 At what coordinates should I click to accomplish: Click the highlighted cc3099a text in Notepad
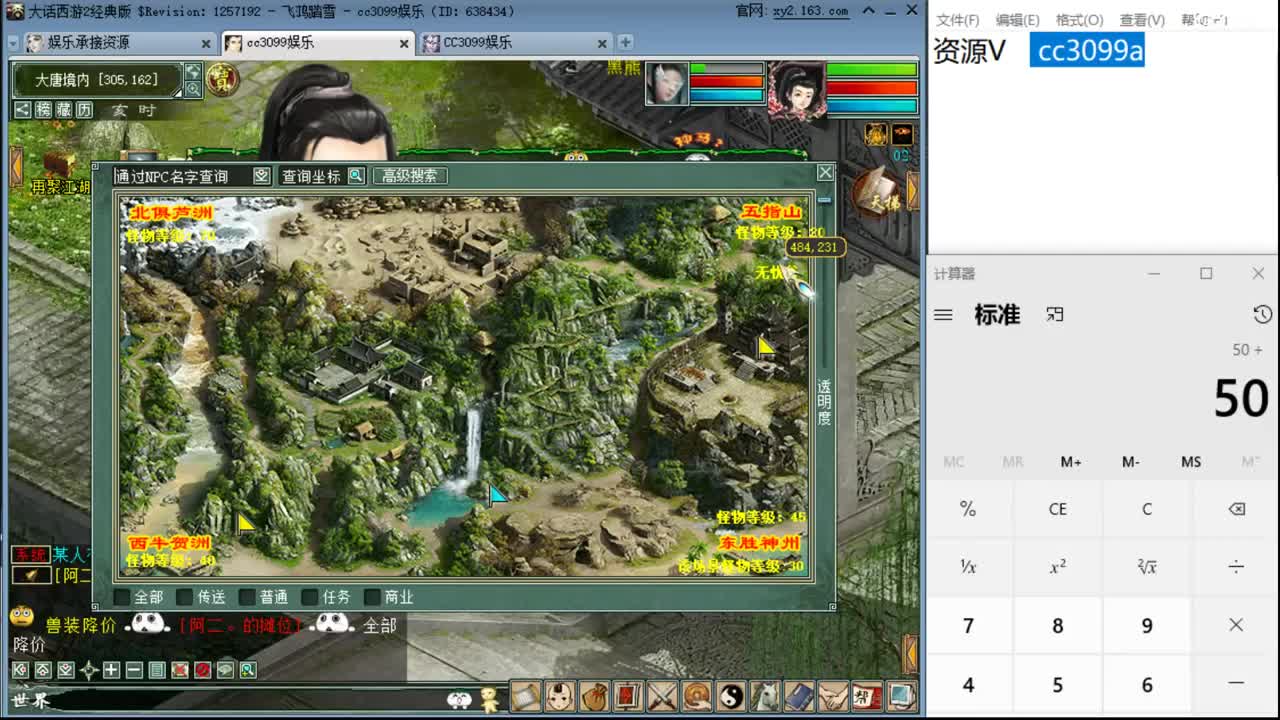coord(1087,51)
